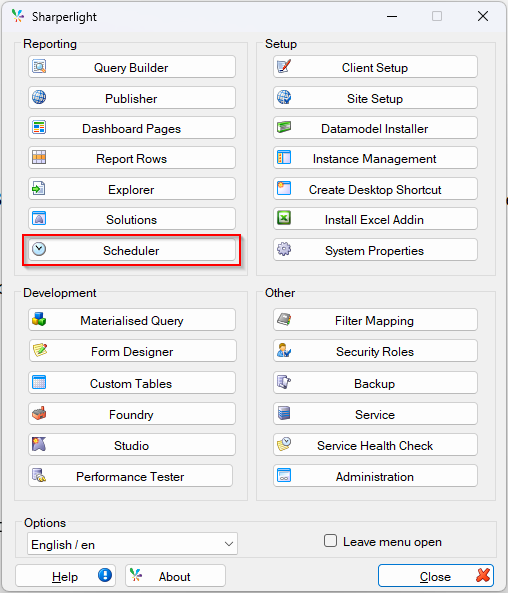Image resolution: width=508 pixels, height=593 pixels.
Task: Click the Create Desktop Shortcut icon
Action: (x=284, y=188)
